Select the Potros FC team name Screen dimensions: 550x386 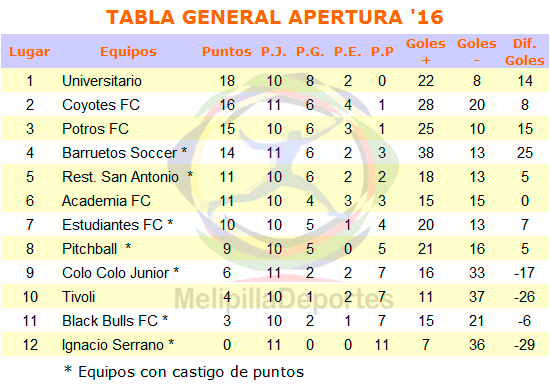point(95,129)
